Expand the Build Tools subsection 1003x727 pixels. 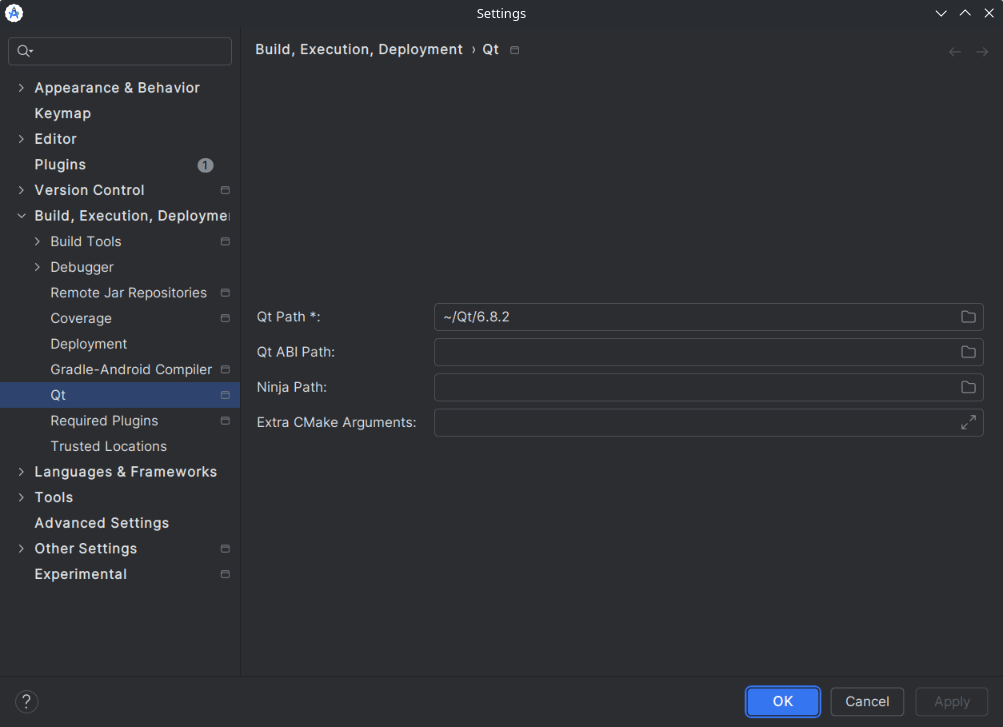38,242
